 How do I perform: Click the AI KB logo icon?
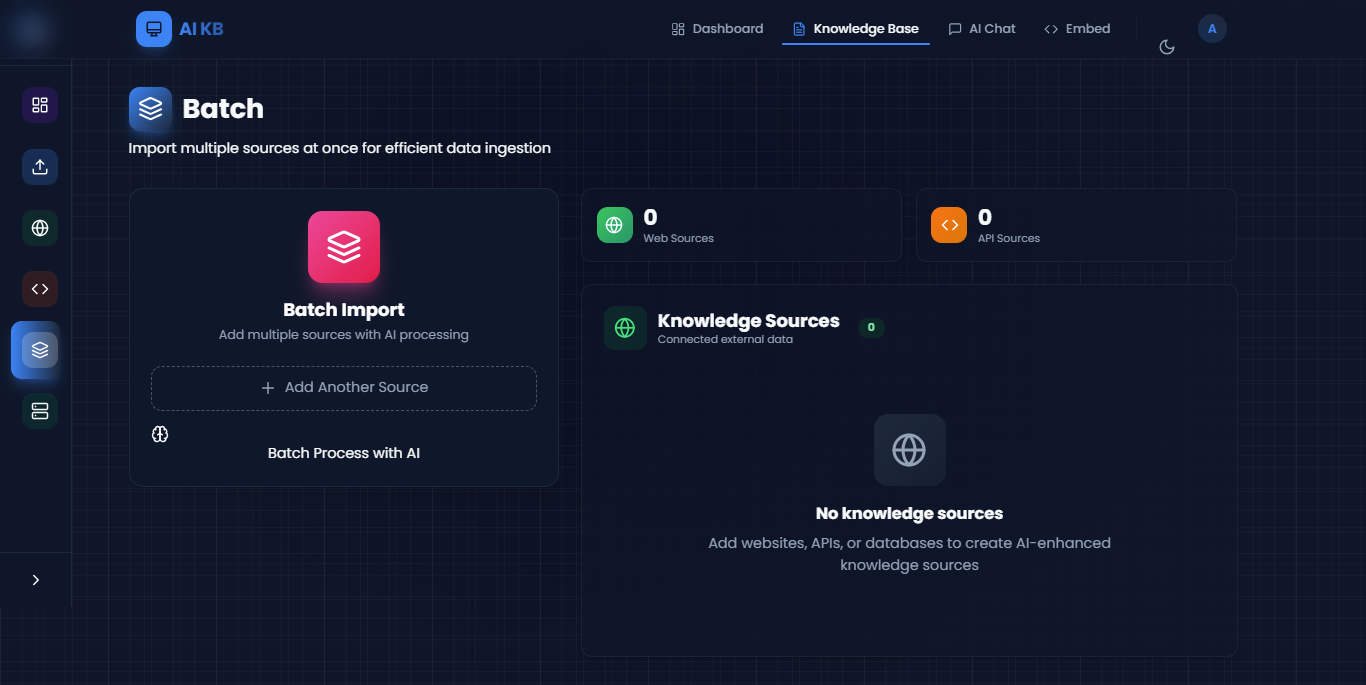coord(154,29)
